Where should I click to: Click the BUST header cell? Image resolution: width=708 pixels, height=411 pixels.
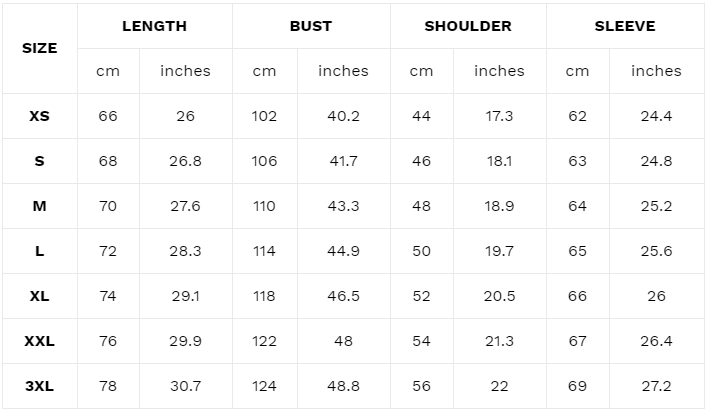pos(311,26)
